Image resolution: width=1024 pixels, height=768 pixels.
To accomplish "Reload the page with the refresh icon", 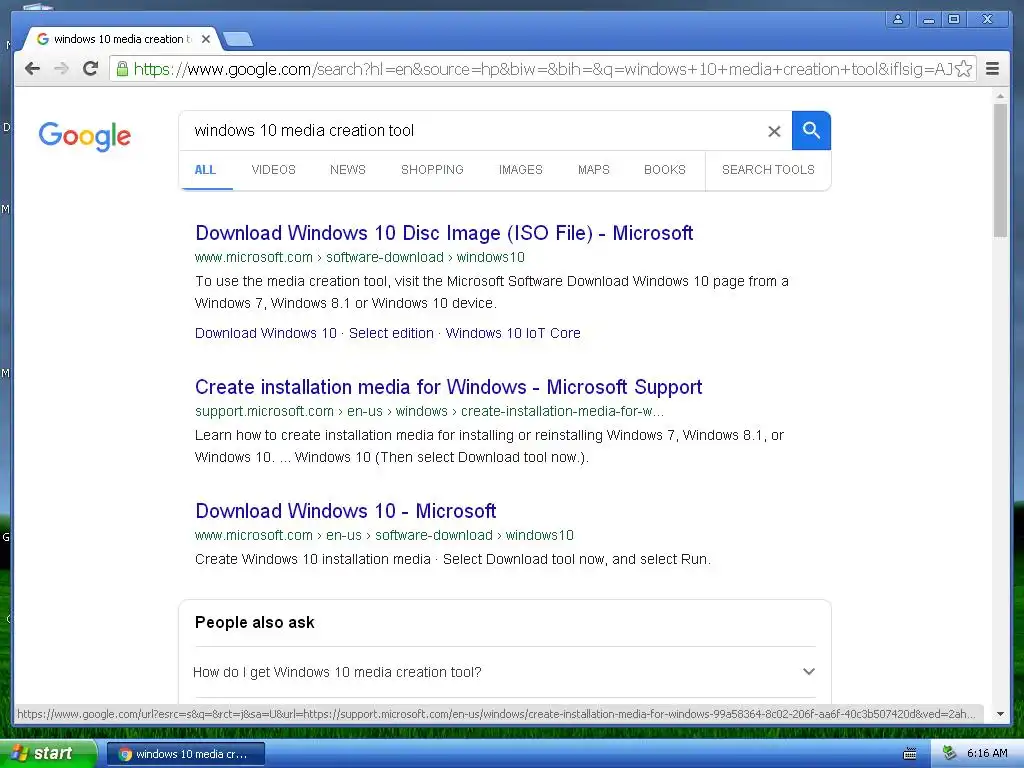I will pyautogui.click(x=90, y=69).
